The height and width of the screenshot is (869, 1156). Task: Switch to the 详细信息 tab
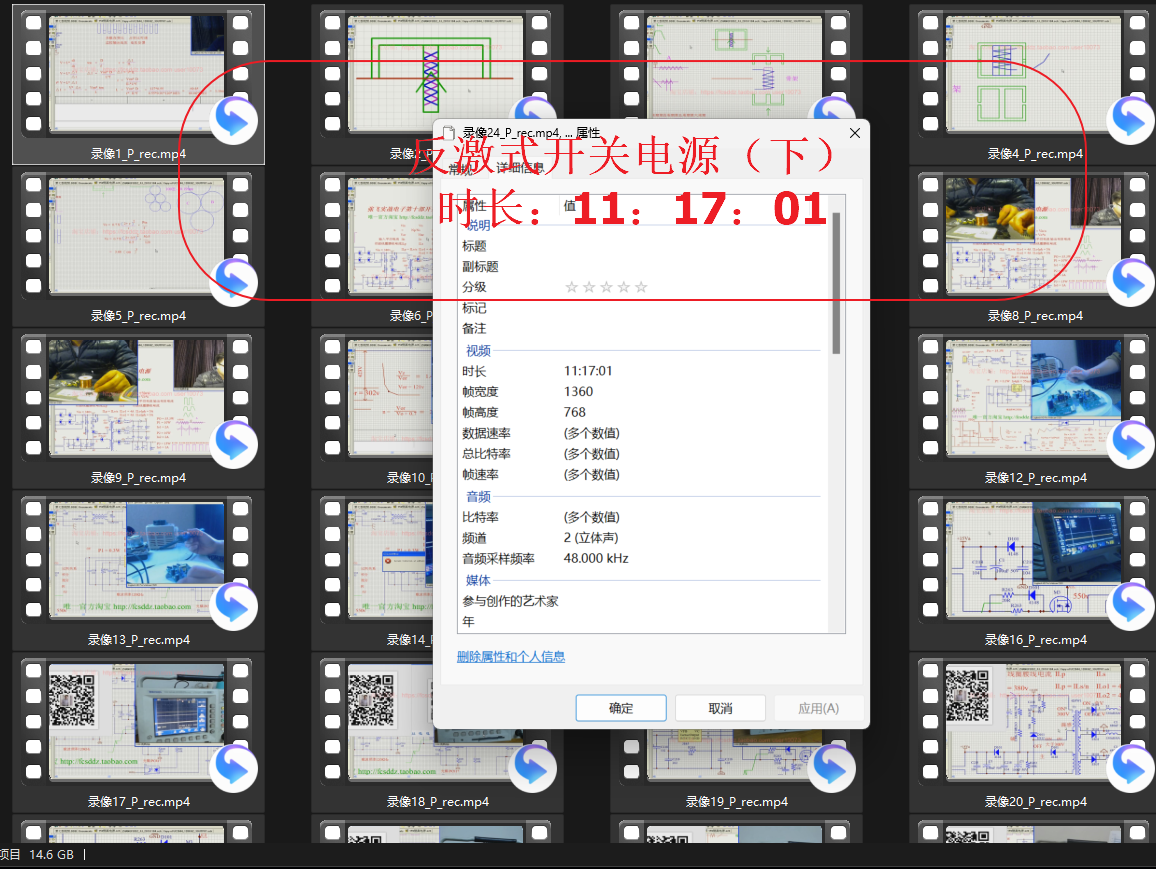520,168
